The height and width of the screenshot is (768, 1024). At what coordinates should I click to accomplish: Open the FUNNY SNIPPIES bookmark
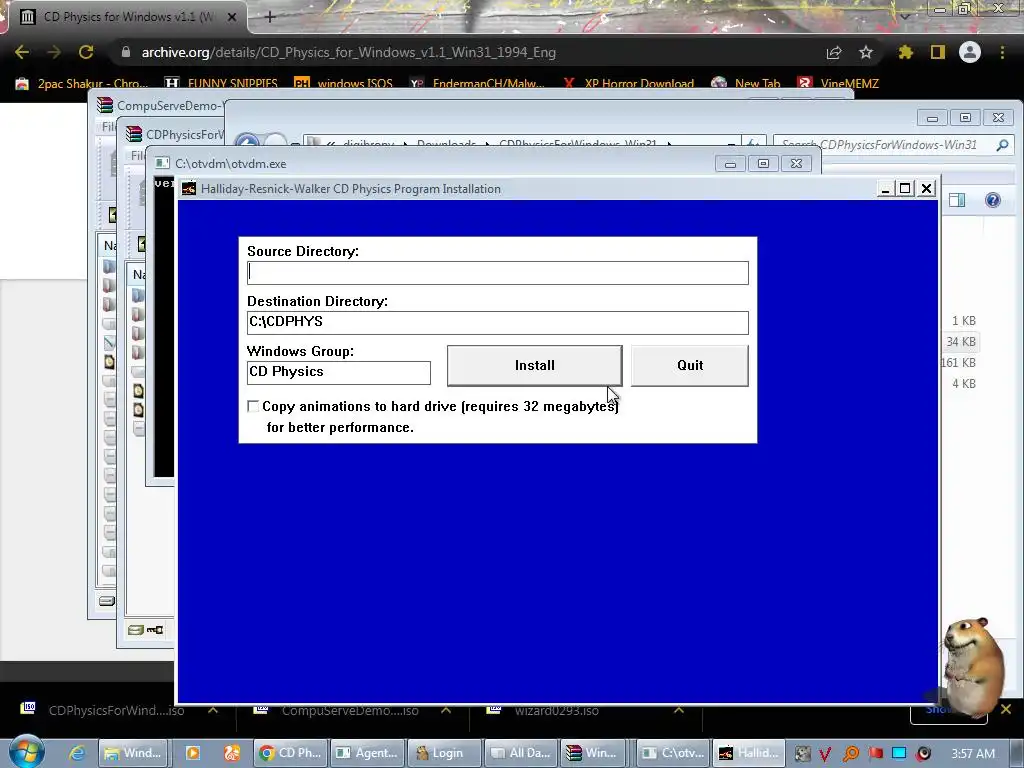coord(221,84)
